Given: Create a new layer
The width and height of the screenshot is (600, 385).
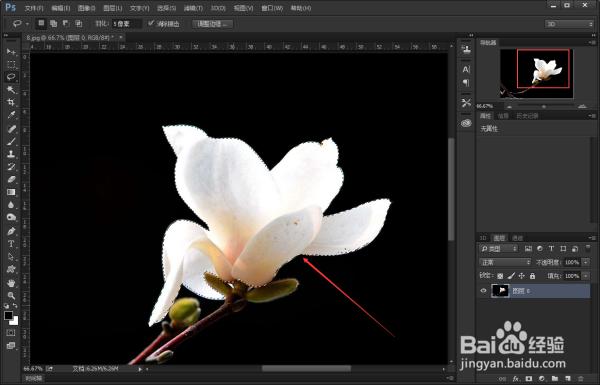Looking at the screenshot, I should (x=567, y=378).
